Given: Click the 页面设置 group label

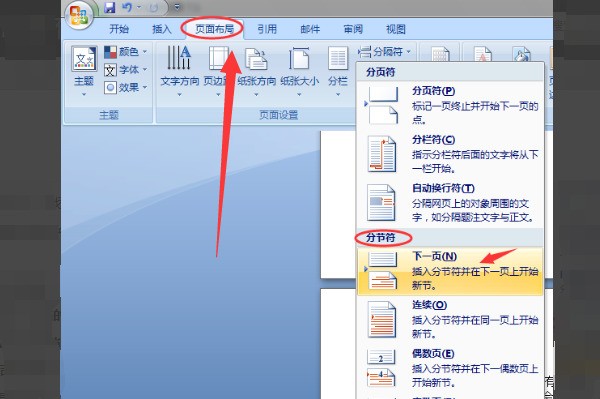Looking at the screenshot, I should click(279, 115).
